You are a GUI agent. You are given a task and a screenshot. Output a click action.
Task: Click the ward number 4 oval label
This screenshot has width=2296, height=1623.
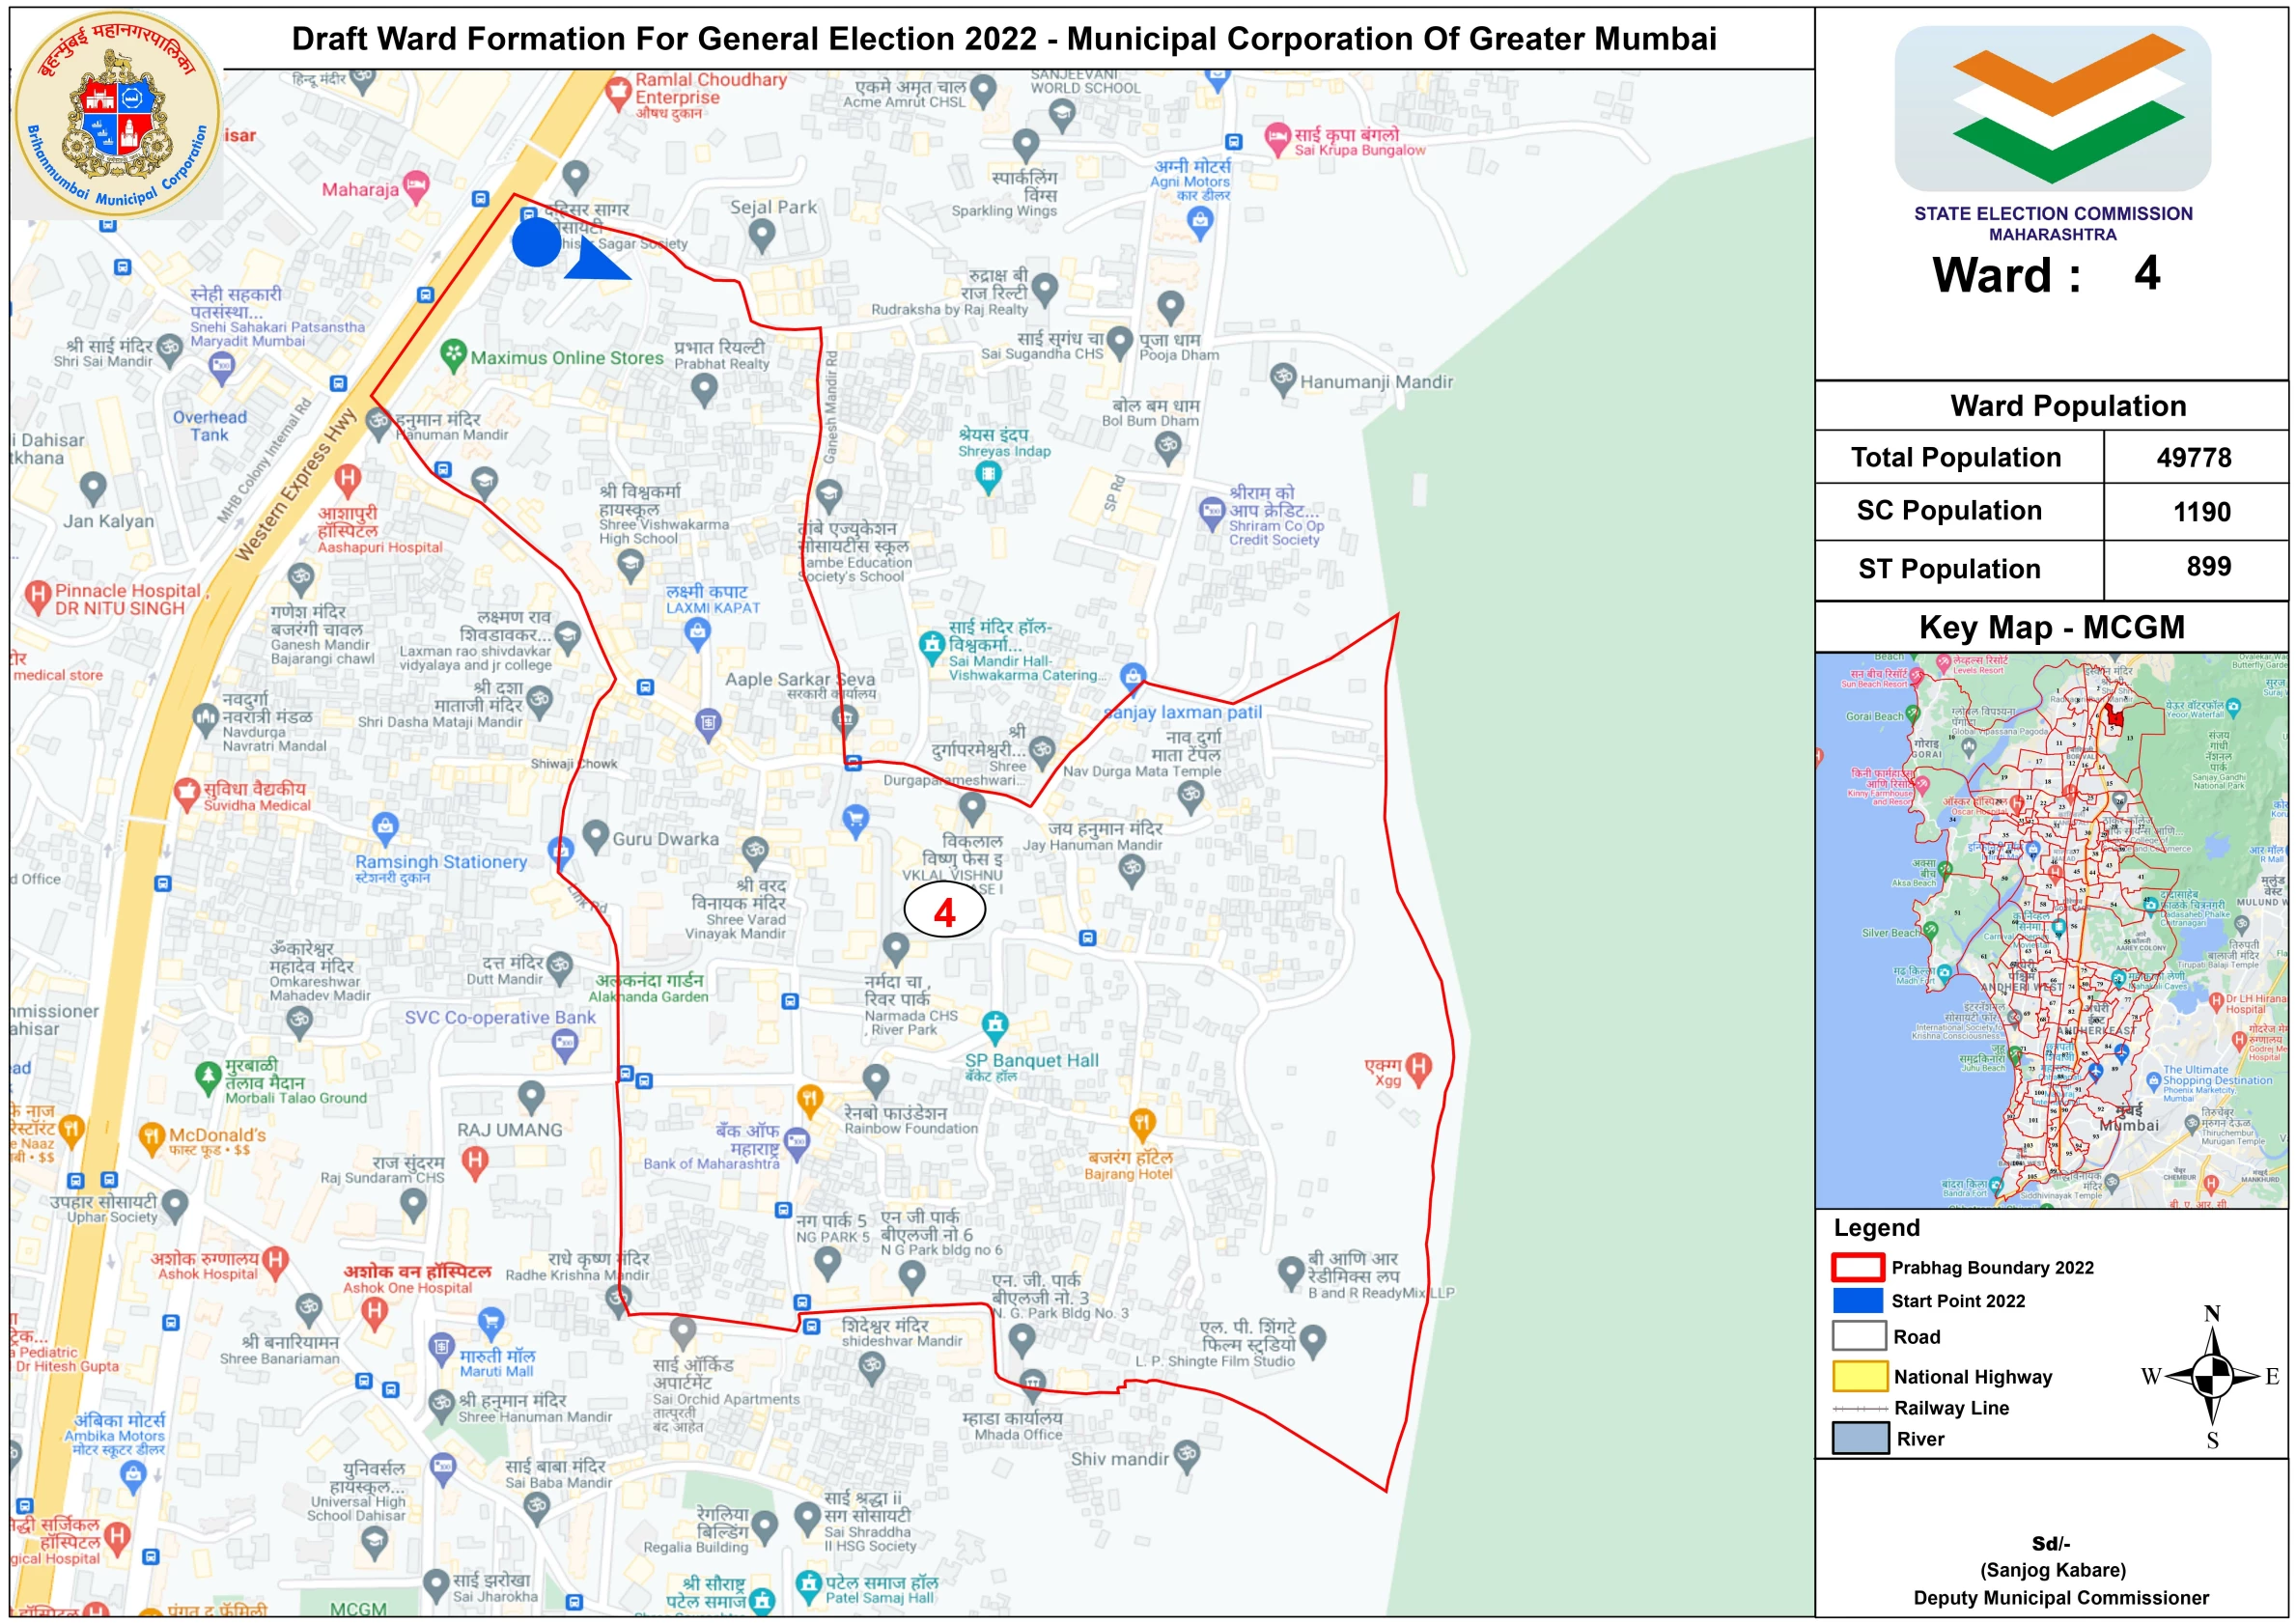pos(944,911)
